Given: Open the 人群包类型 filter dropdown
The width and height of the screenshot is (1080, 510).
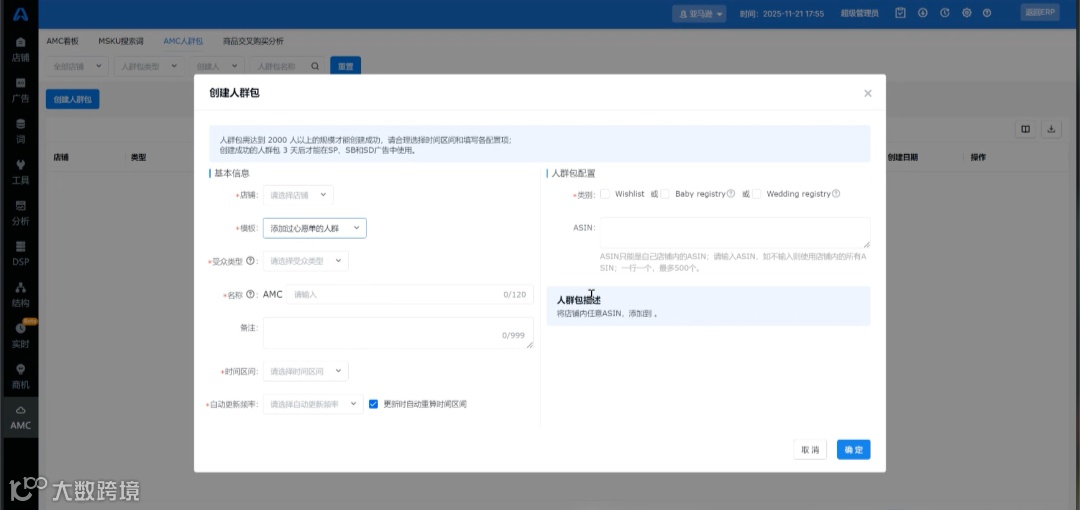Looking at the screenshot, I should pos(148,66).
